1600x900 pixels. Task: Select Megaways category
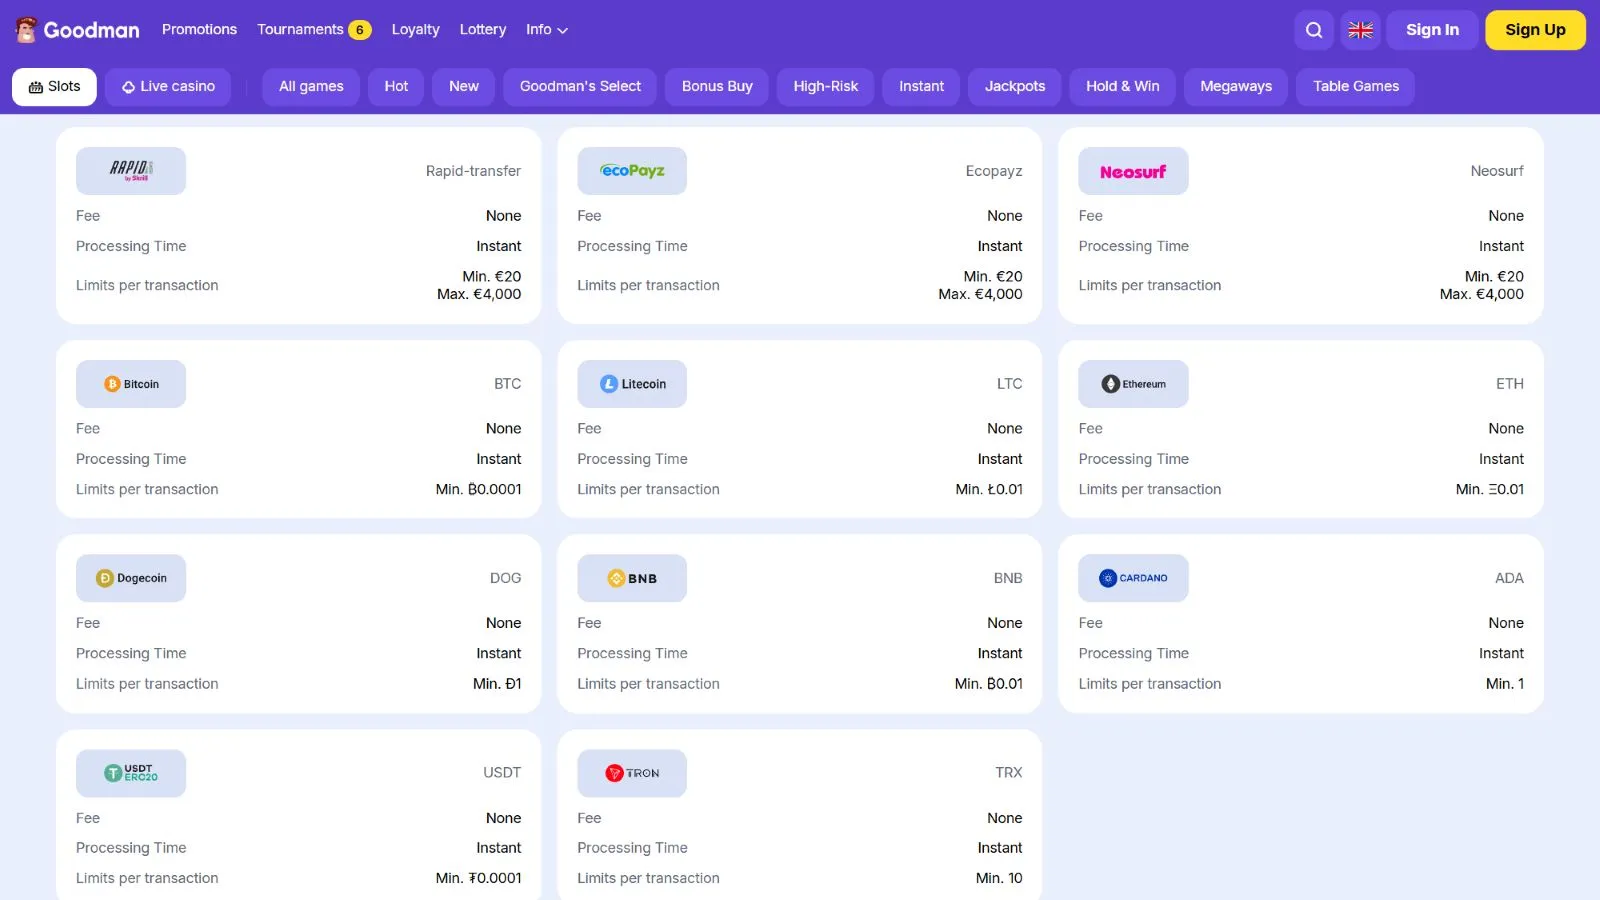[x=1236, y=87]
